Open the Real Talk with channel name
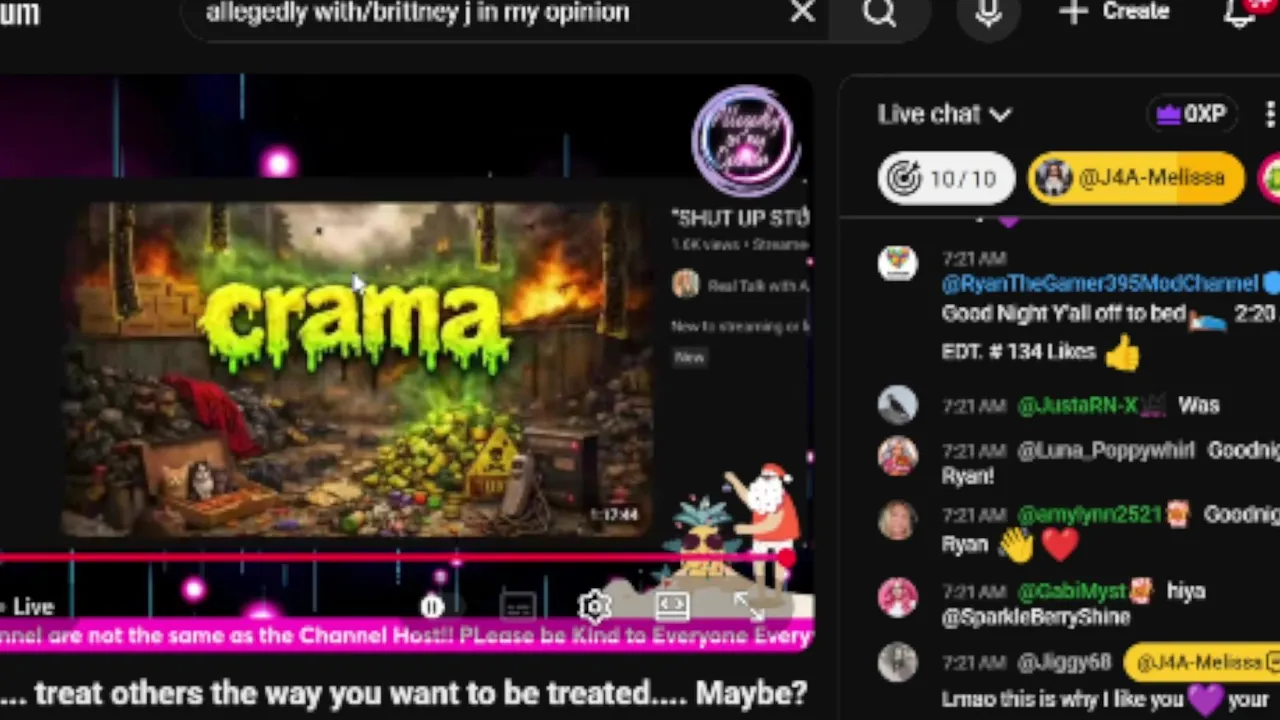Screen dimensions: 1280x720 pyautogui.click(x=758, y=286)
